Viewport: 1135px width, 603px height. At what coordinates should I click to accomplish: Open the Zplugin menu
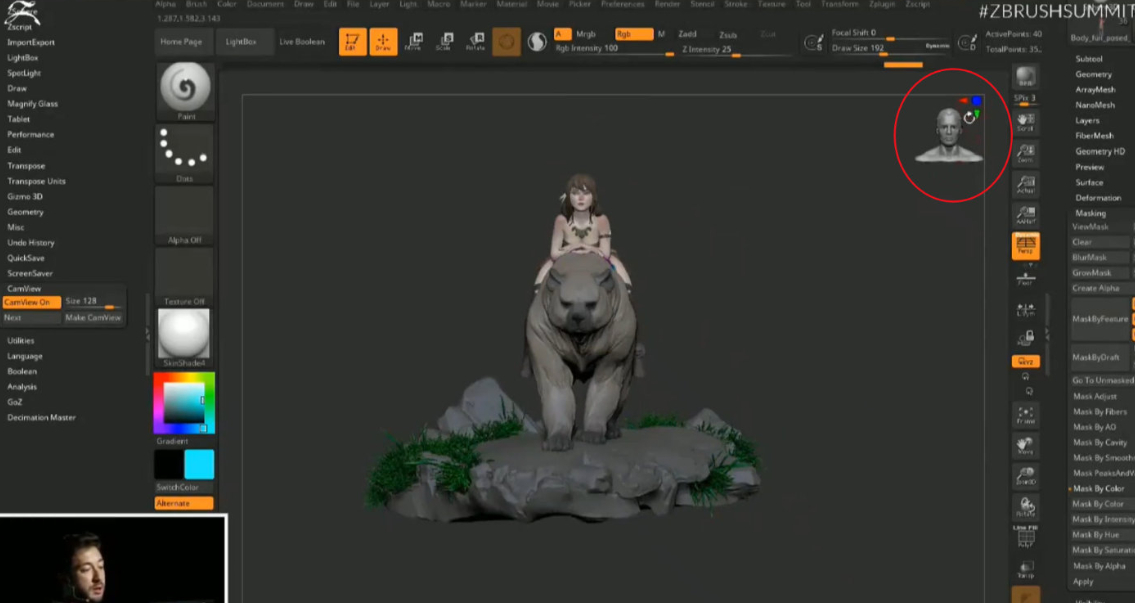click(882, 4)
